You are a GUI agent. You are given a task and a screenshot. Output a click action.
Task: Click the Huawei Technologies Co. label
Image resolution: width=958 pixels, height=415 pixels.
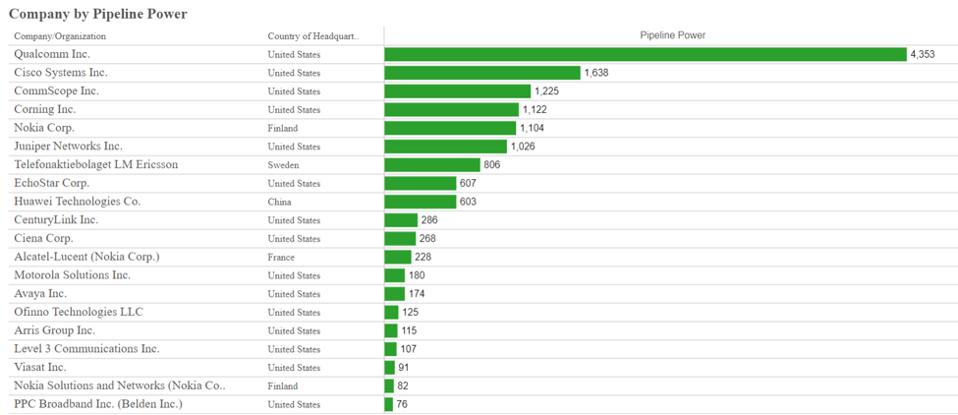click(77, 201)
